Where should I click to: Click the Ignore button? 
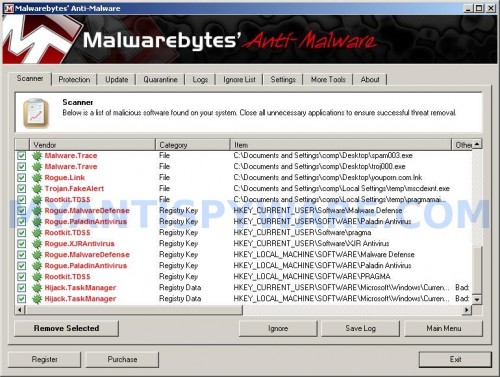[278, 328]
